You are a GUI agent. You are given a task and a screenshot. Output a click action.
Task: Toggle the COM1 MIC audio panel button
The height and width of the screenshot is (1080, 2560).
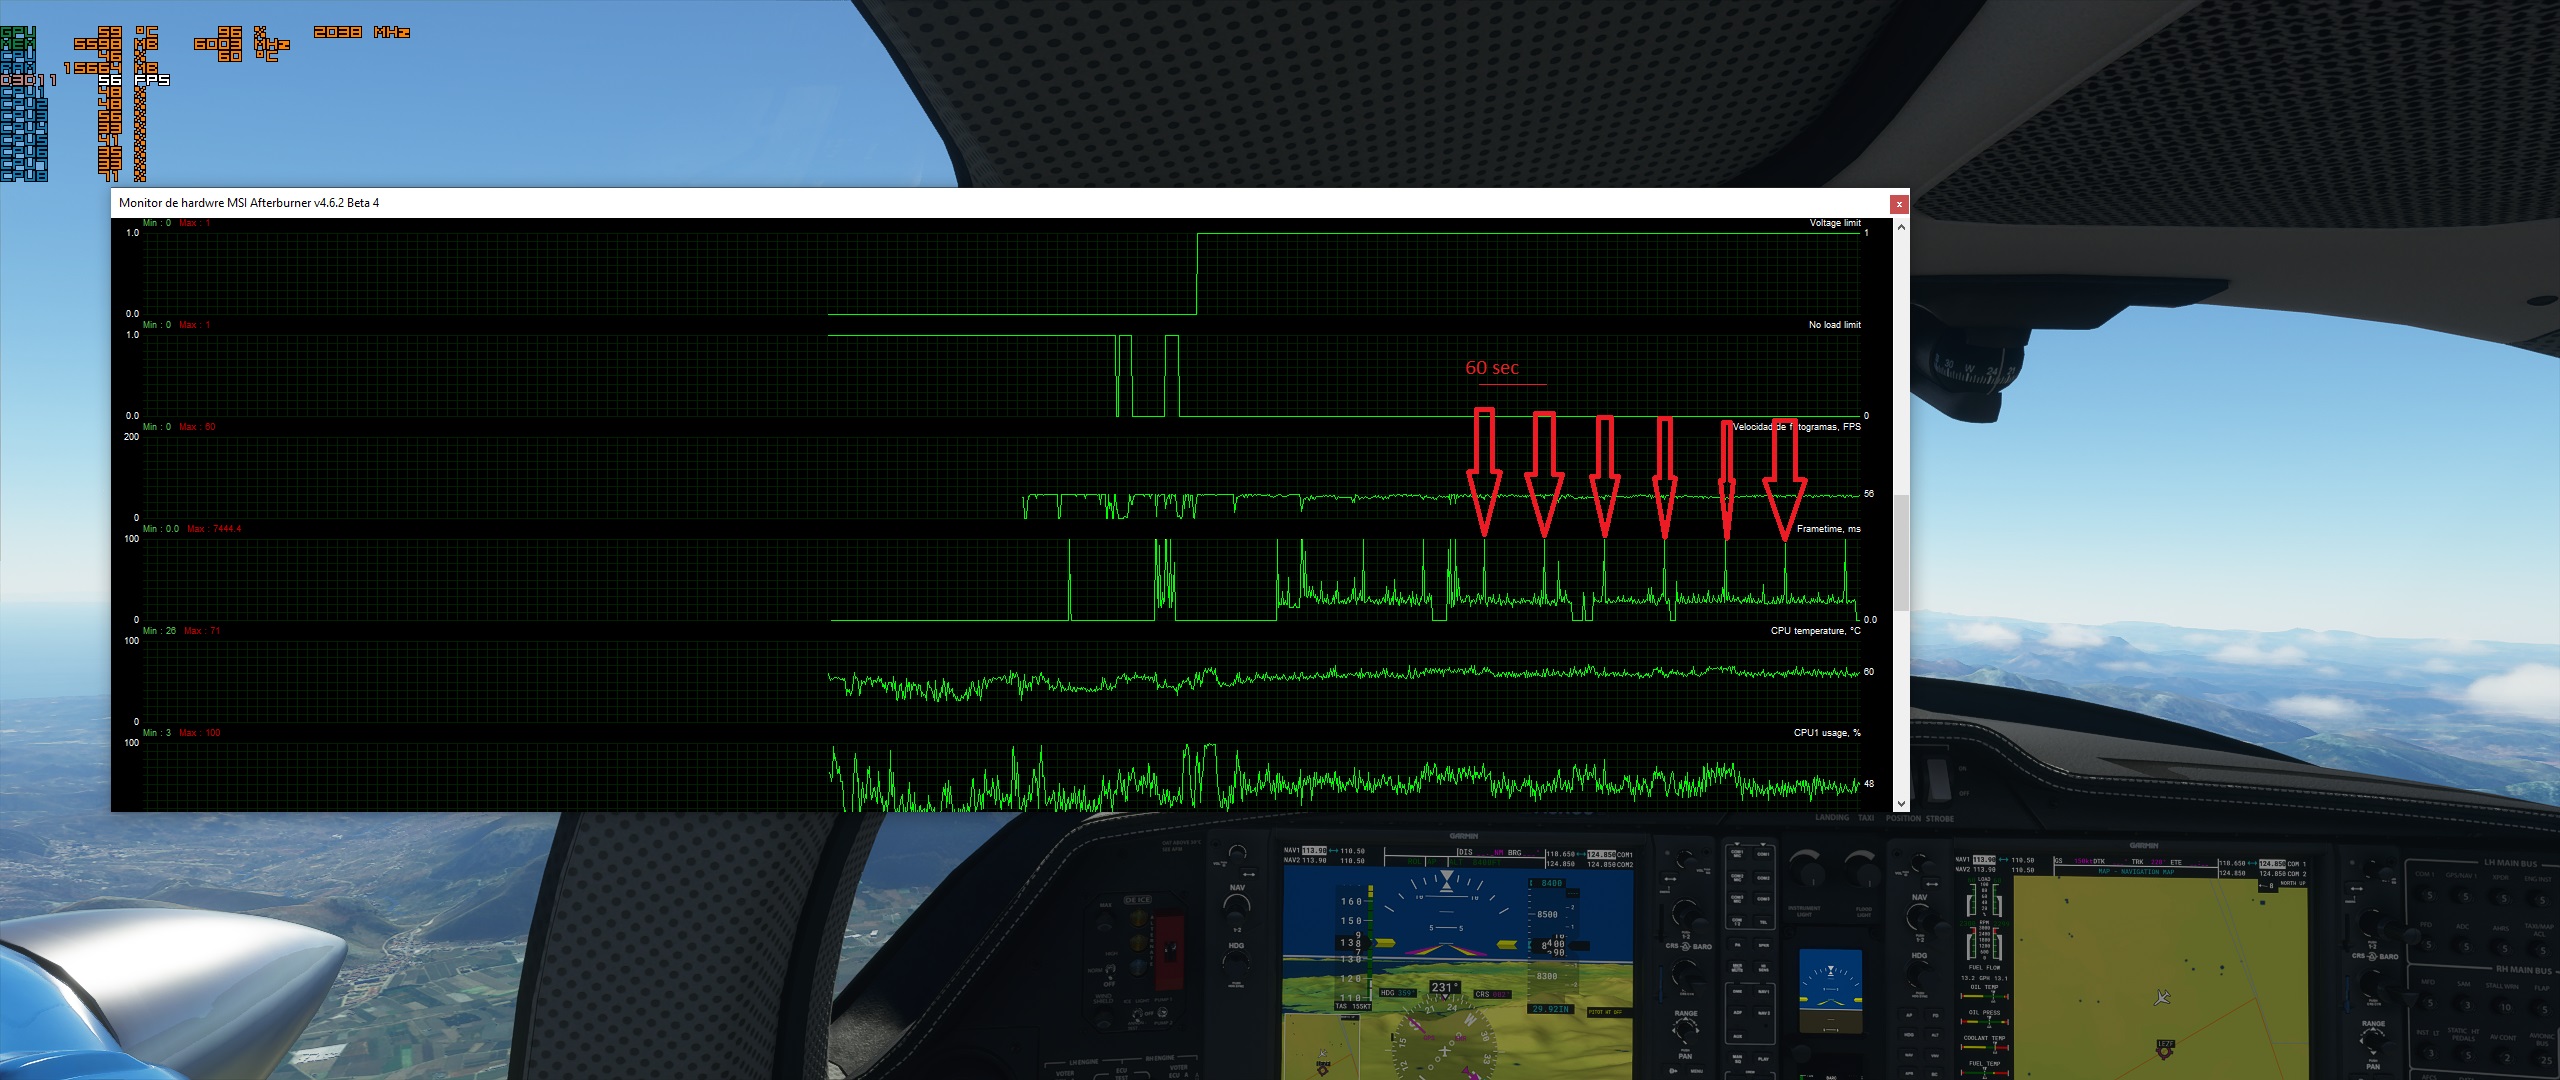pos(1737,854)
